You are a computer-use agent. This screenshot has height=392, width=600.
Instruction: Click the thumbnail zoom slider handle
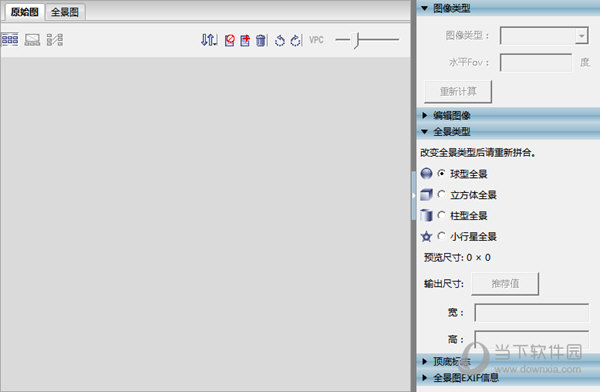(x=357, y=40)
